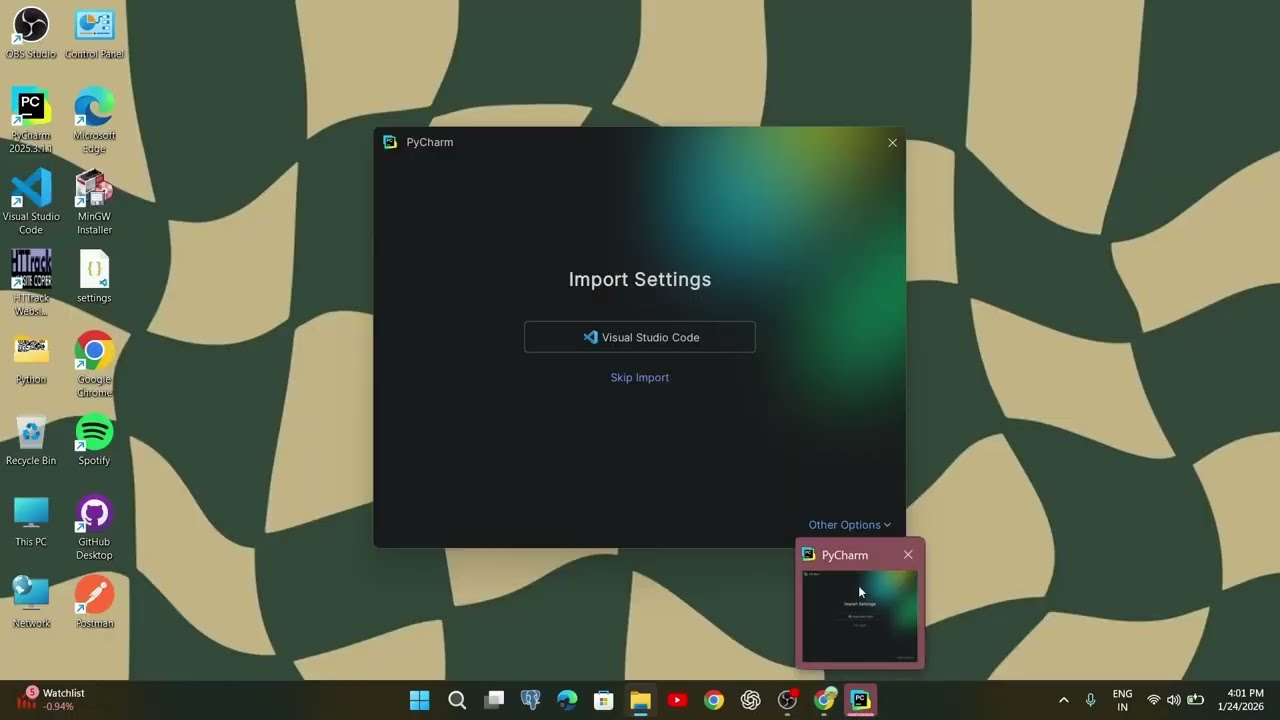Image resolution: width=1280 pixels, height=720 pixels.
Task: Select the Microsoft Edge desktop icon
Action: (94, 121)
